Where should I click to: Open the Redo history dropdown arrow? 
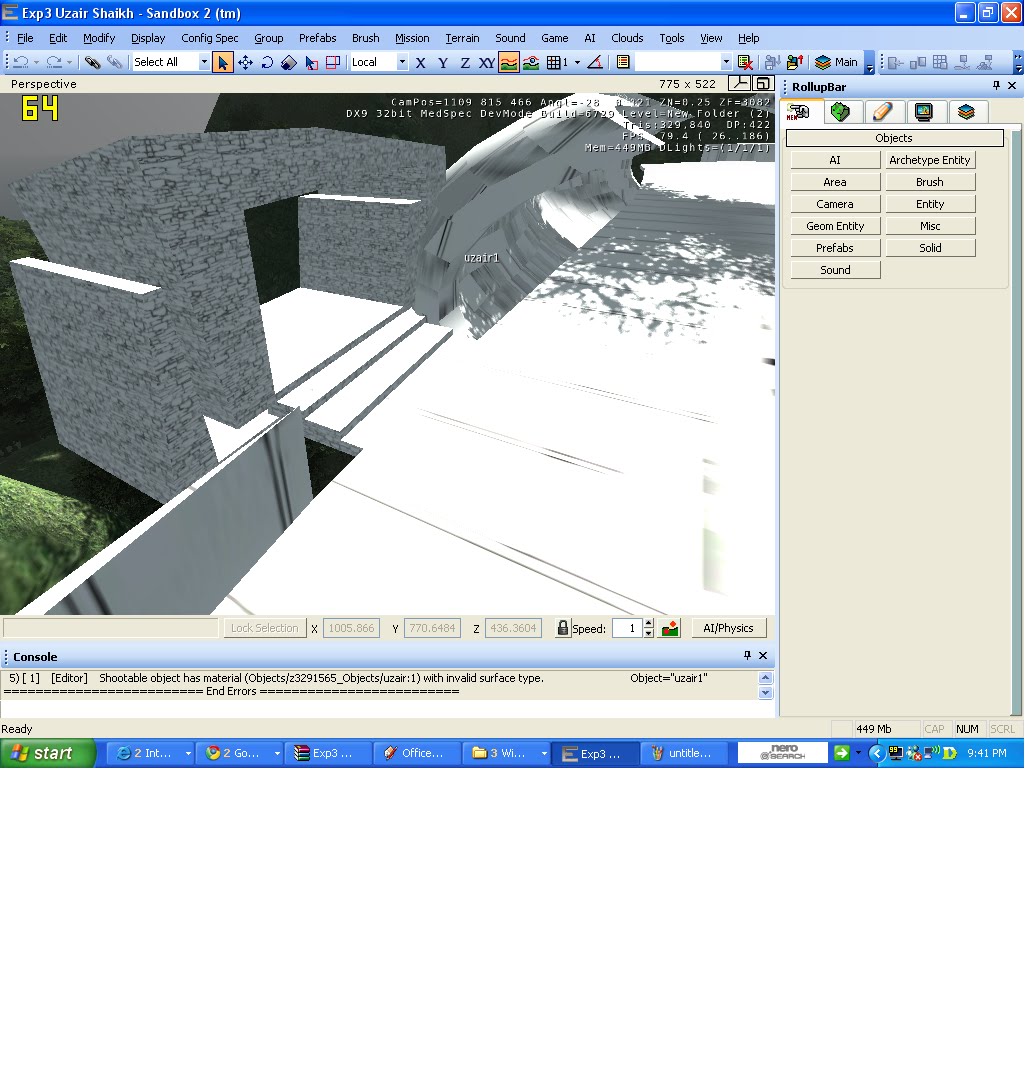69,62
